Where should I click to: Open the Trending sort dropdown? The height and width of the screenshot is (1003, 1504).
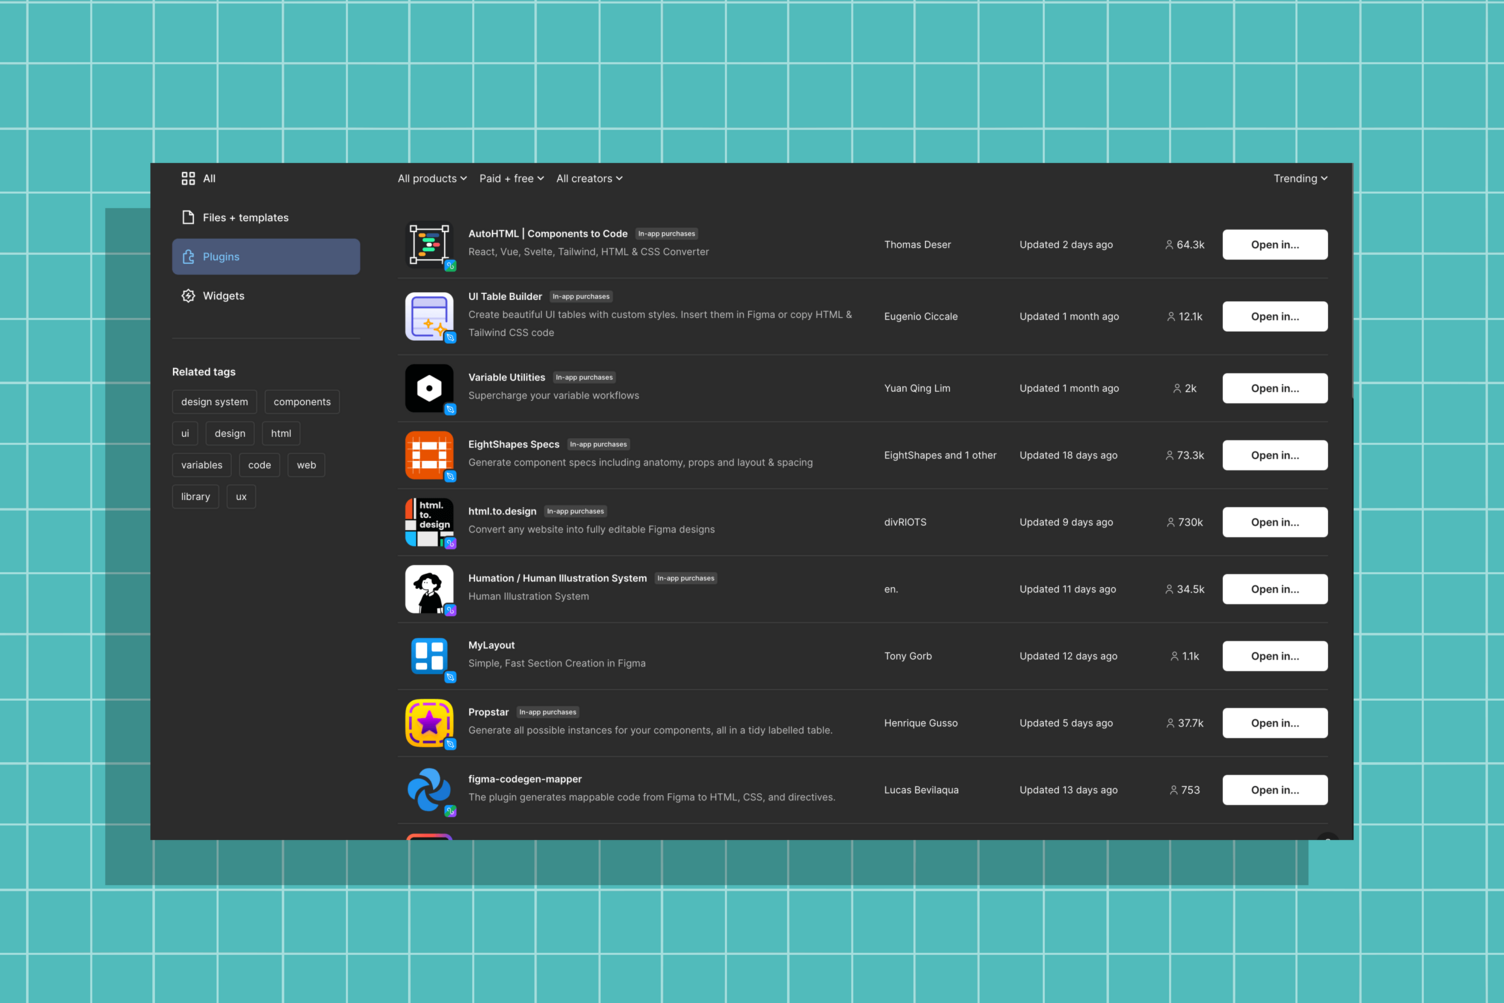(x=1299, y=178)
